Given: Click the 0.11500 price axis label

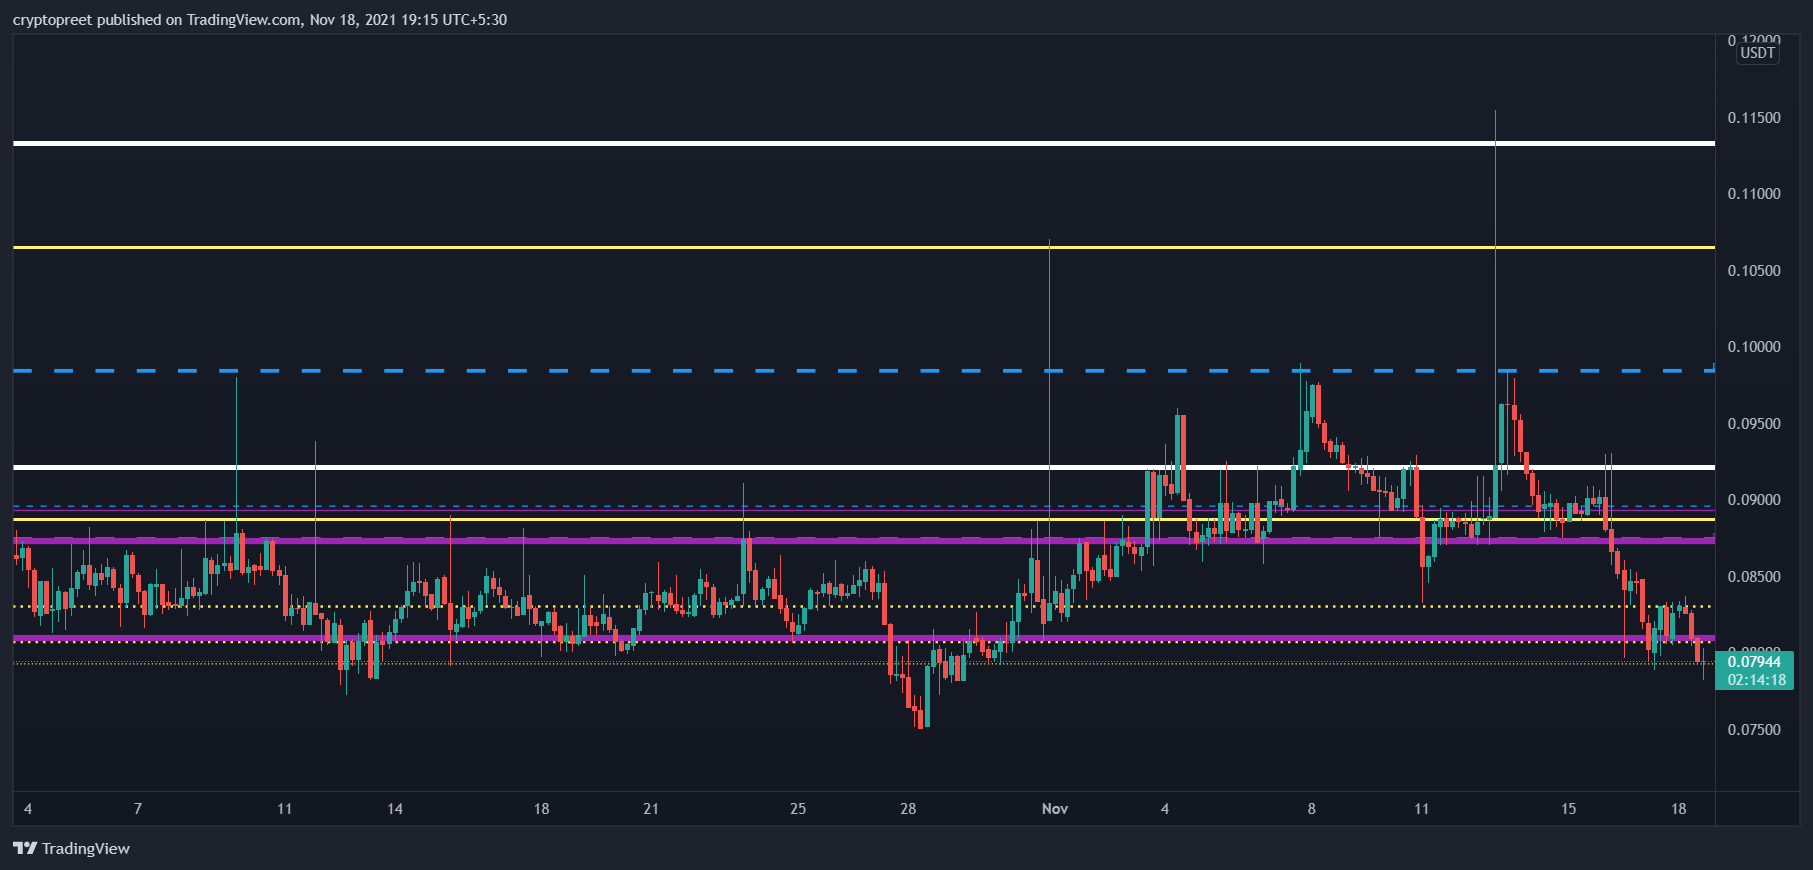Looking at the screenshot, I should (x=1754, y=118).
